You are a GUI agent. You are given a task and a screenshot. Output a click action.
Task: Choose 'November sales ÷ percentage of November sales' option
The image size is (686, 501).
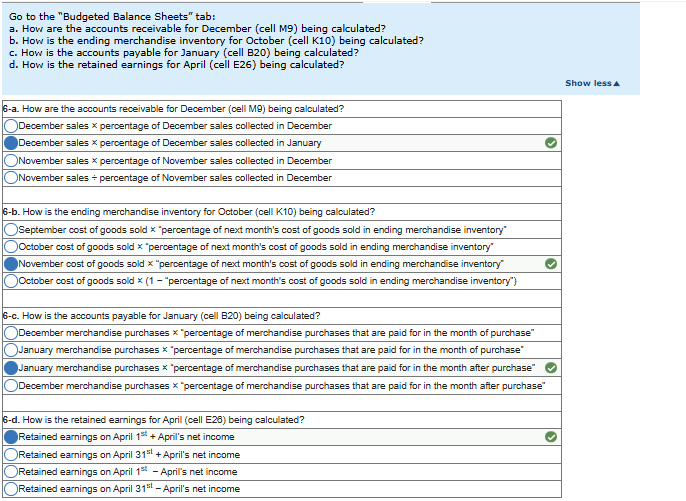[11, 178]
